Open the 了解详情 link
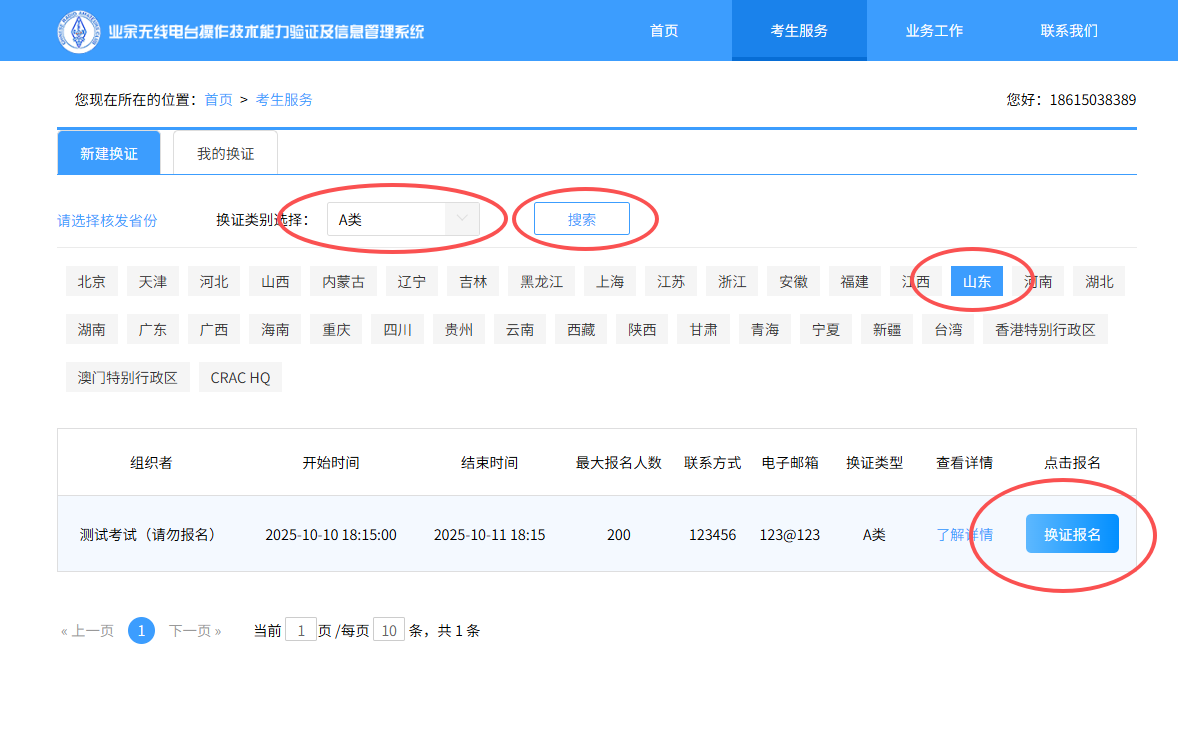The image size is (1178, 752). 965,535
